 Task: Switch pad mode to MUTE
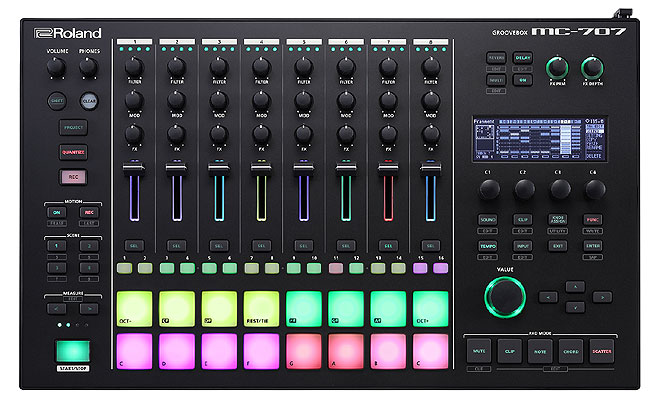[x=479, y=351]
